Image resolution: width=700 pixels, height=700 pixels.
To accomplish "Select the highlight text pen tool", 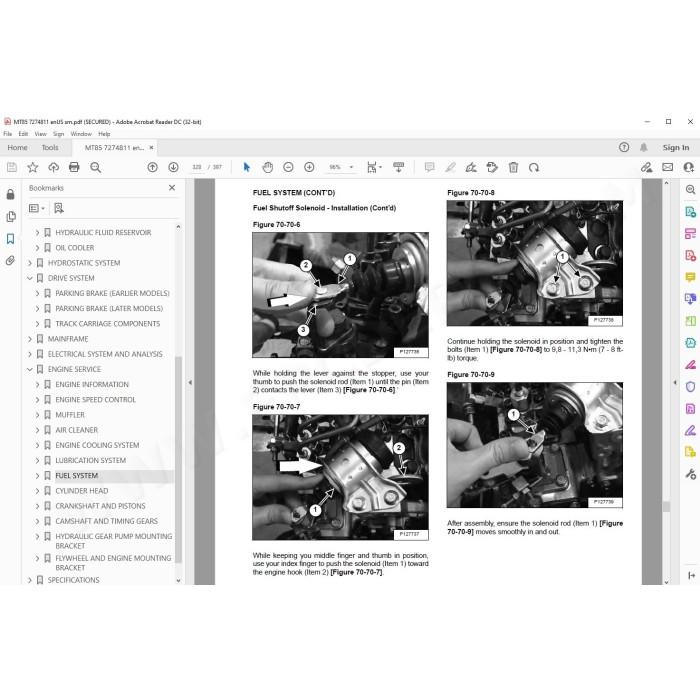I will [x=450, y=167].
